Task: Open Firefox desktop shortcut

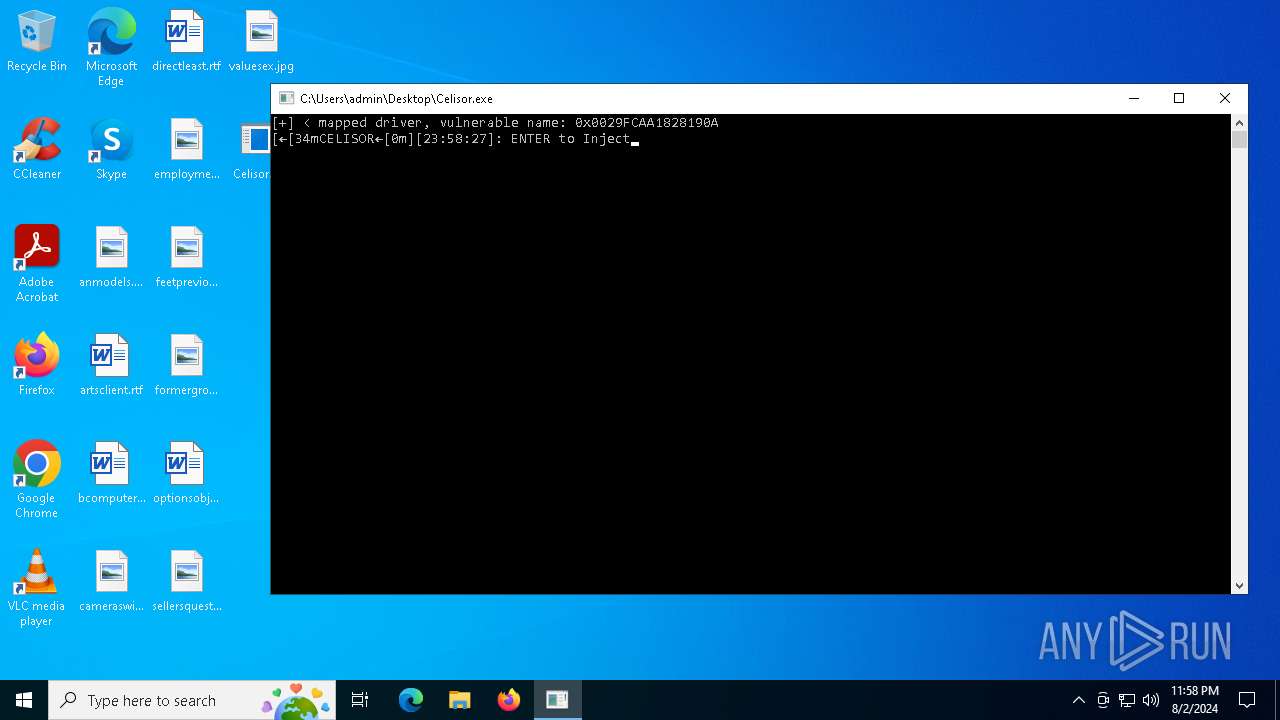Action: [x=37, y=366]
